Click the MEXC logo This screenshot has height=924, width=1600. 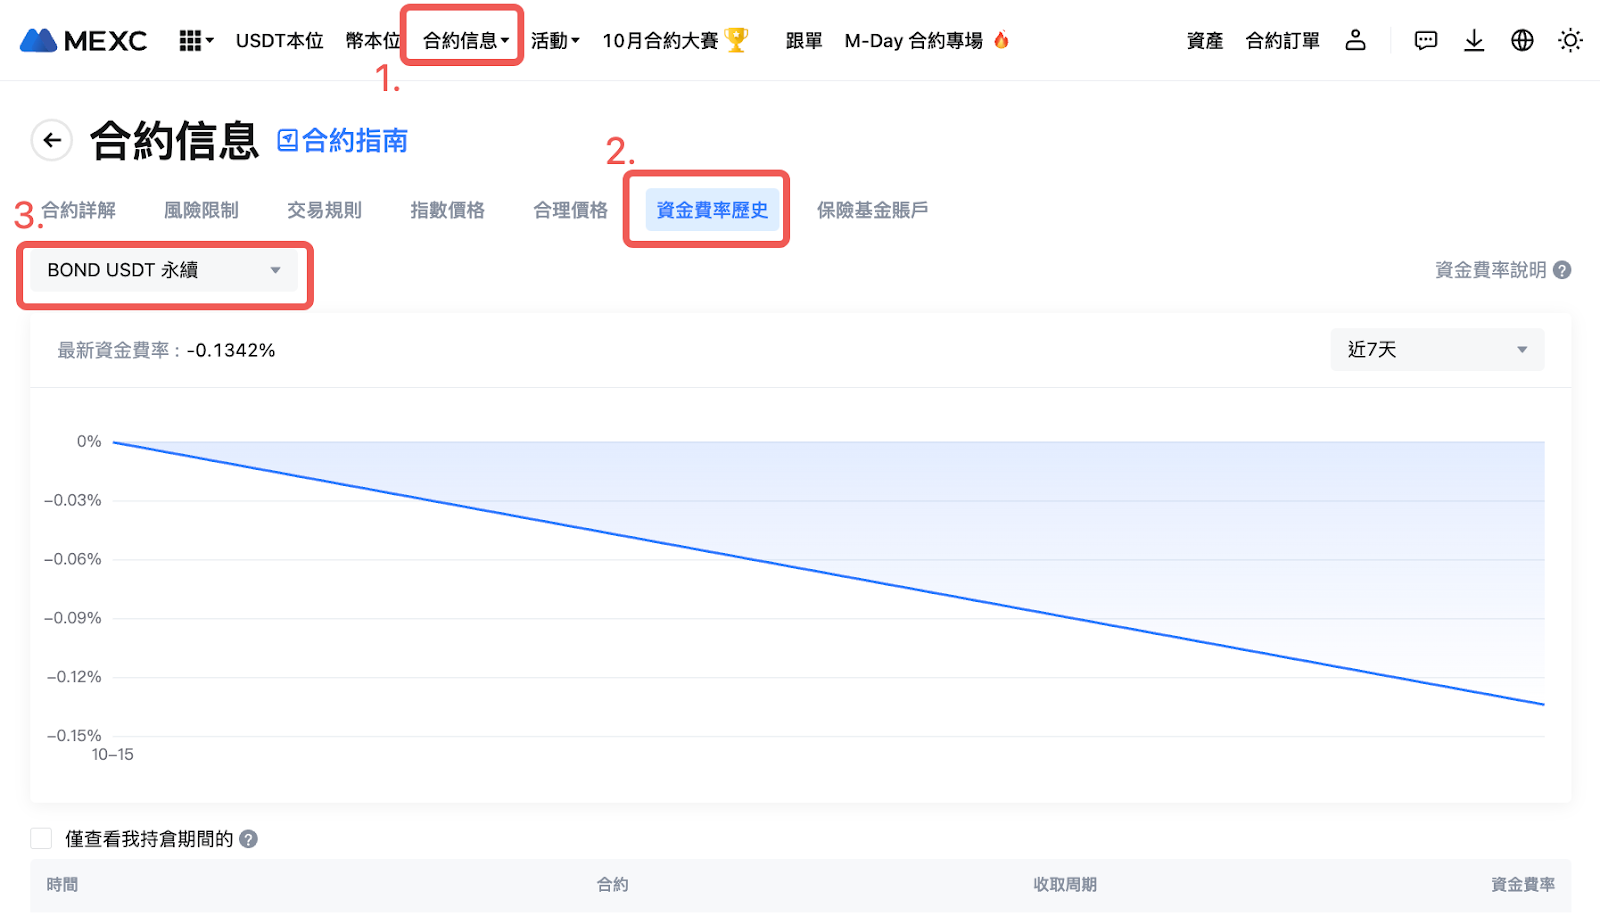point(84,41)
